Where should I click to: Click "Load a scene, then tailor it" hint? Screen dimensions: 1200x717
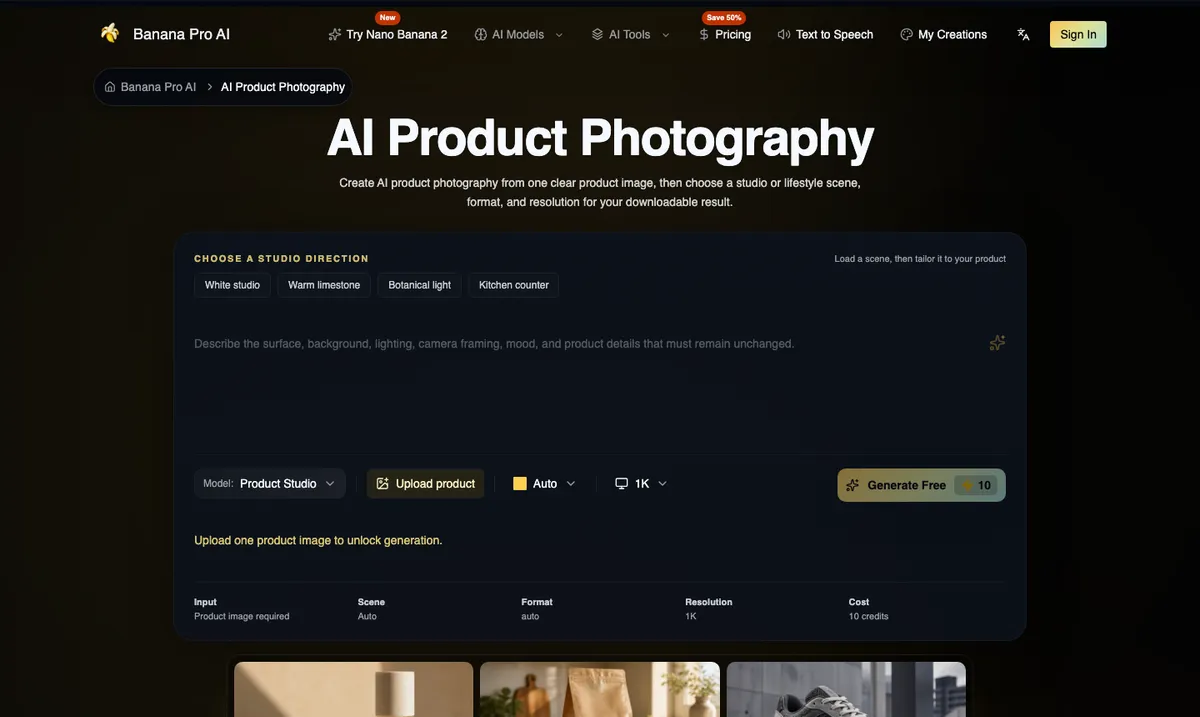point(920,259)
